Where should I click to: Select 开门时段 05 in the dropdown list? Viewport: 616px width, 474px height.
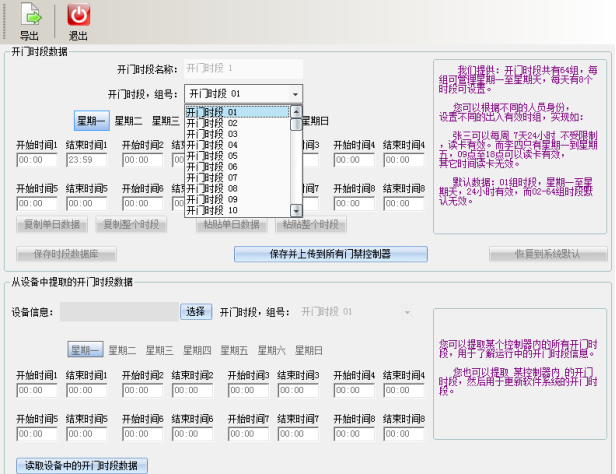[x=237, y=156]
